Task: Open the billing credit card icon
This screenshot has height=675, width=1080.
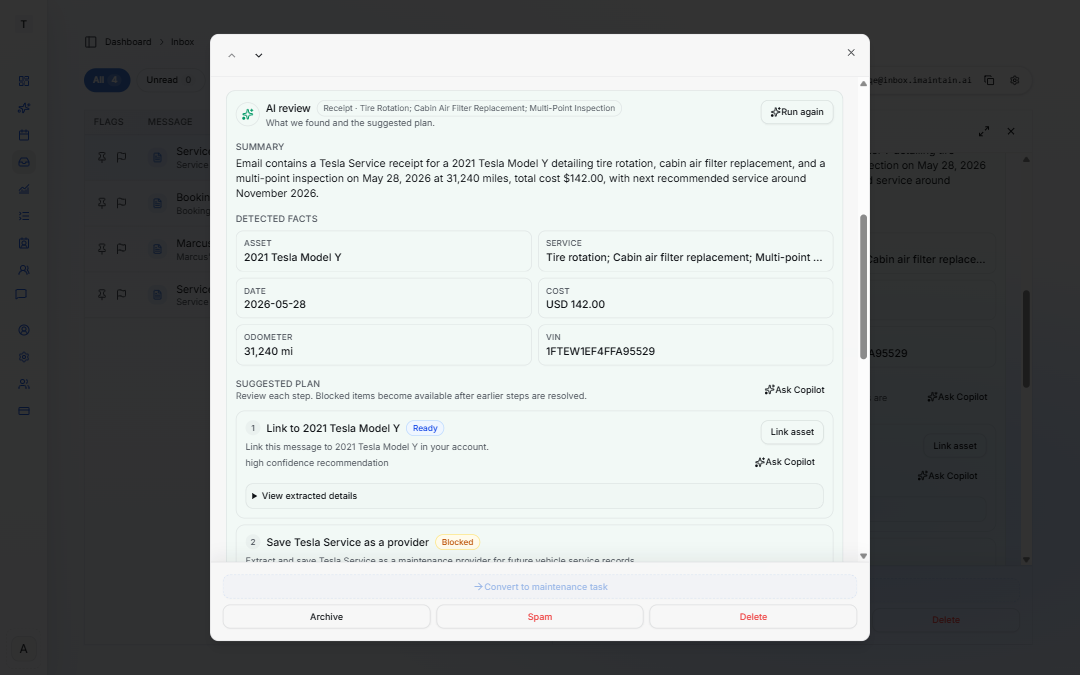Action: click(24, 411)
